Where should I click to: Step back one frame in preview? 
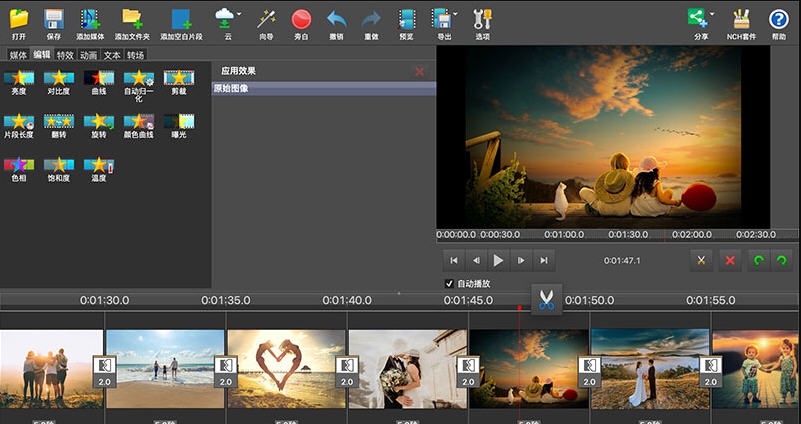tap(476, 261)
